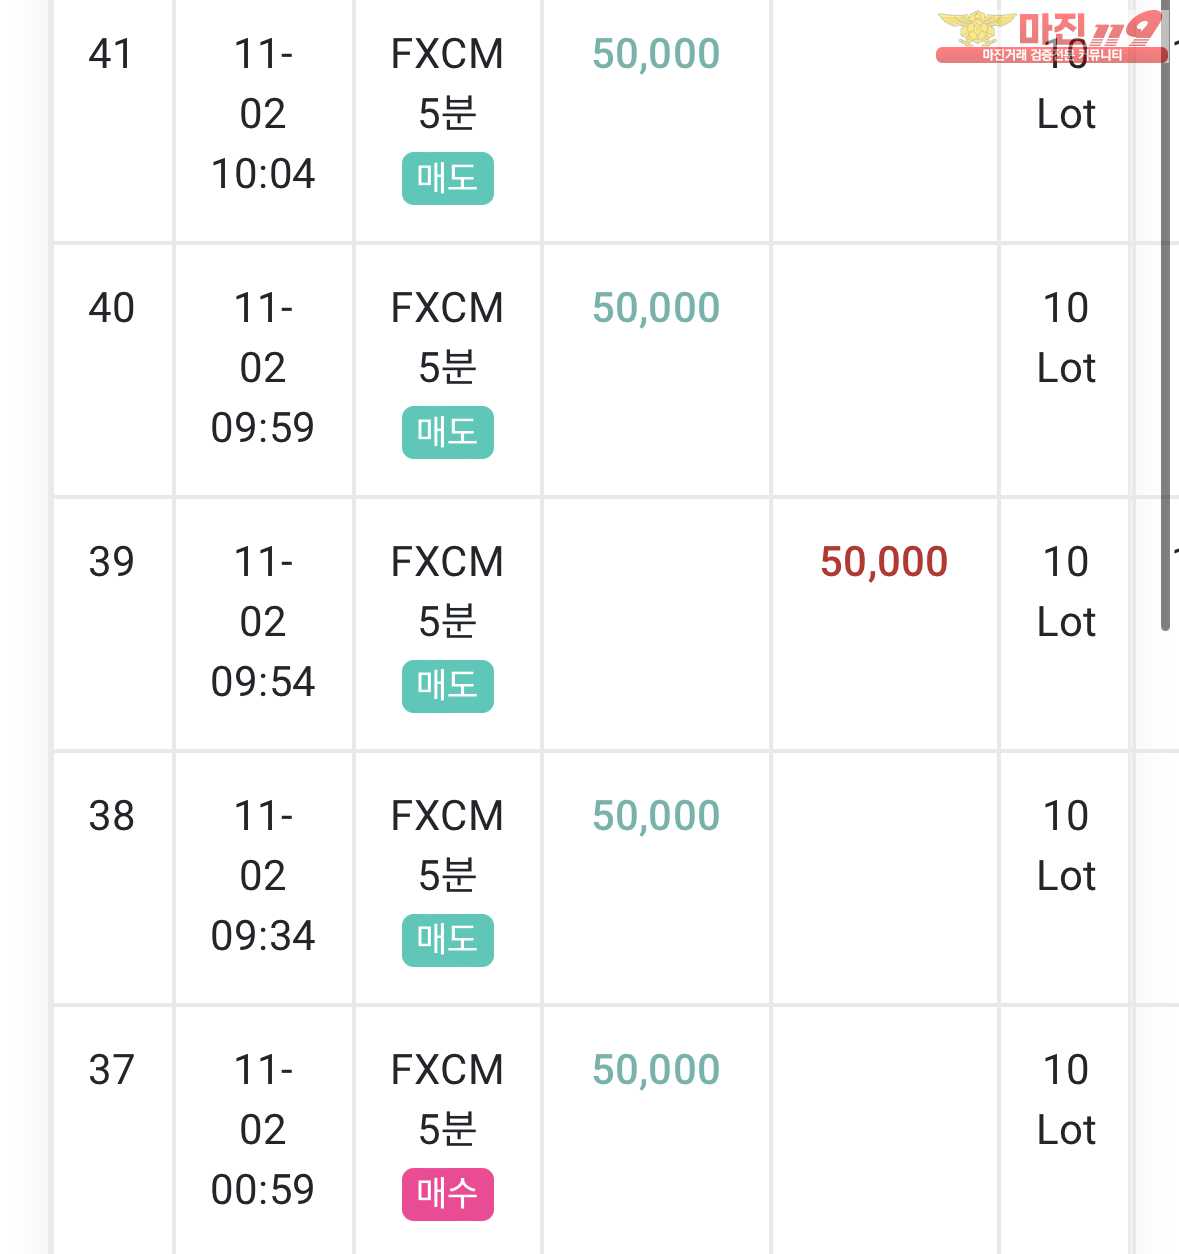1179x1254 pixels.
Task: Select the green 50,000 amount in row 41
Action: pos(656,54)
